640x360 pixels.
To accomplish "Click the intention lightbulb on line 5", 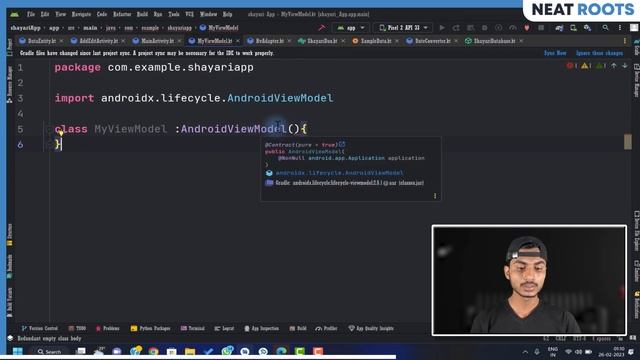I will 61,132.
